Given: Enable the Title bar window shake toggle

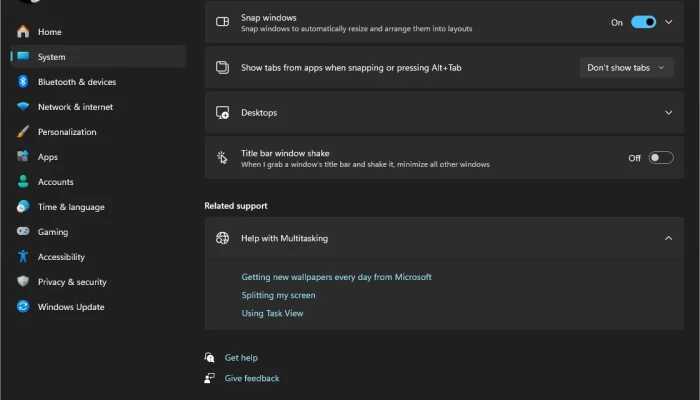Looking at the screenshot, I should [661, 158].
